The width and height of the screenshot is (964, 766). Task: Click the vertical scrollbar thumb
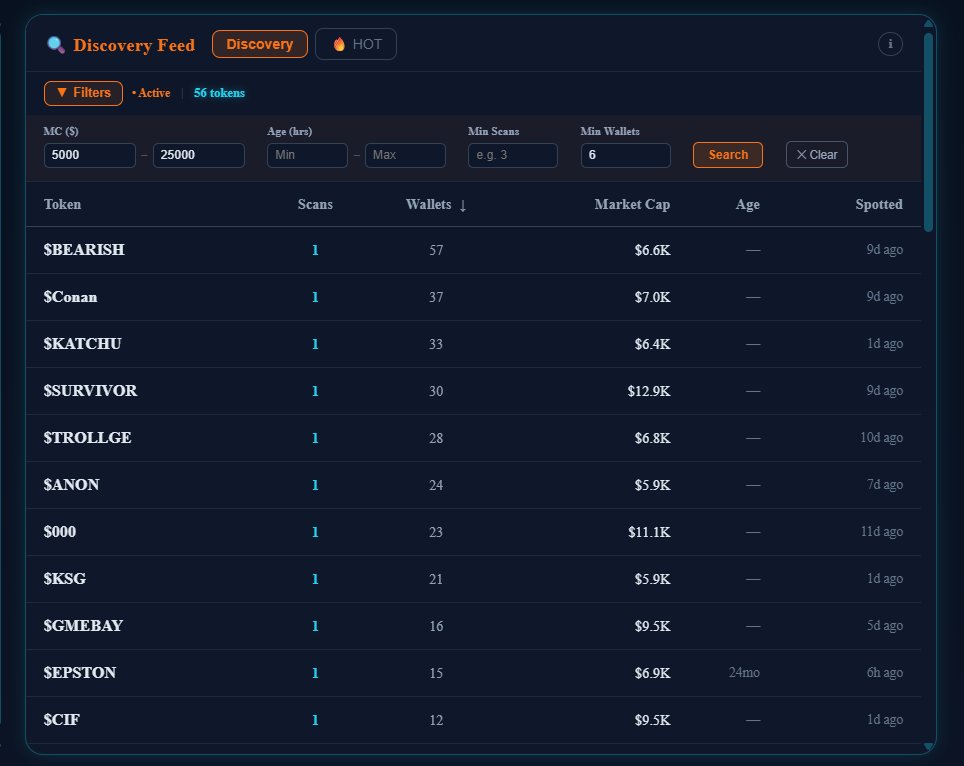click(928, 132)
